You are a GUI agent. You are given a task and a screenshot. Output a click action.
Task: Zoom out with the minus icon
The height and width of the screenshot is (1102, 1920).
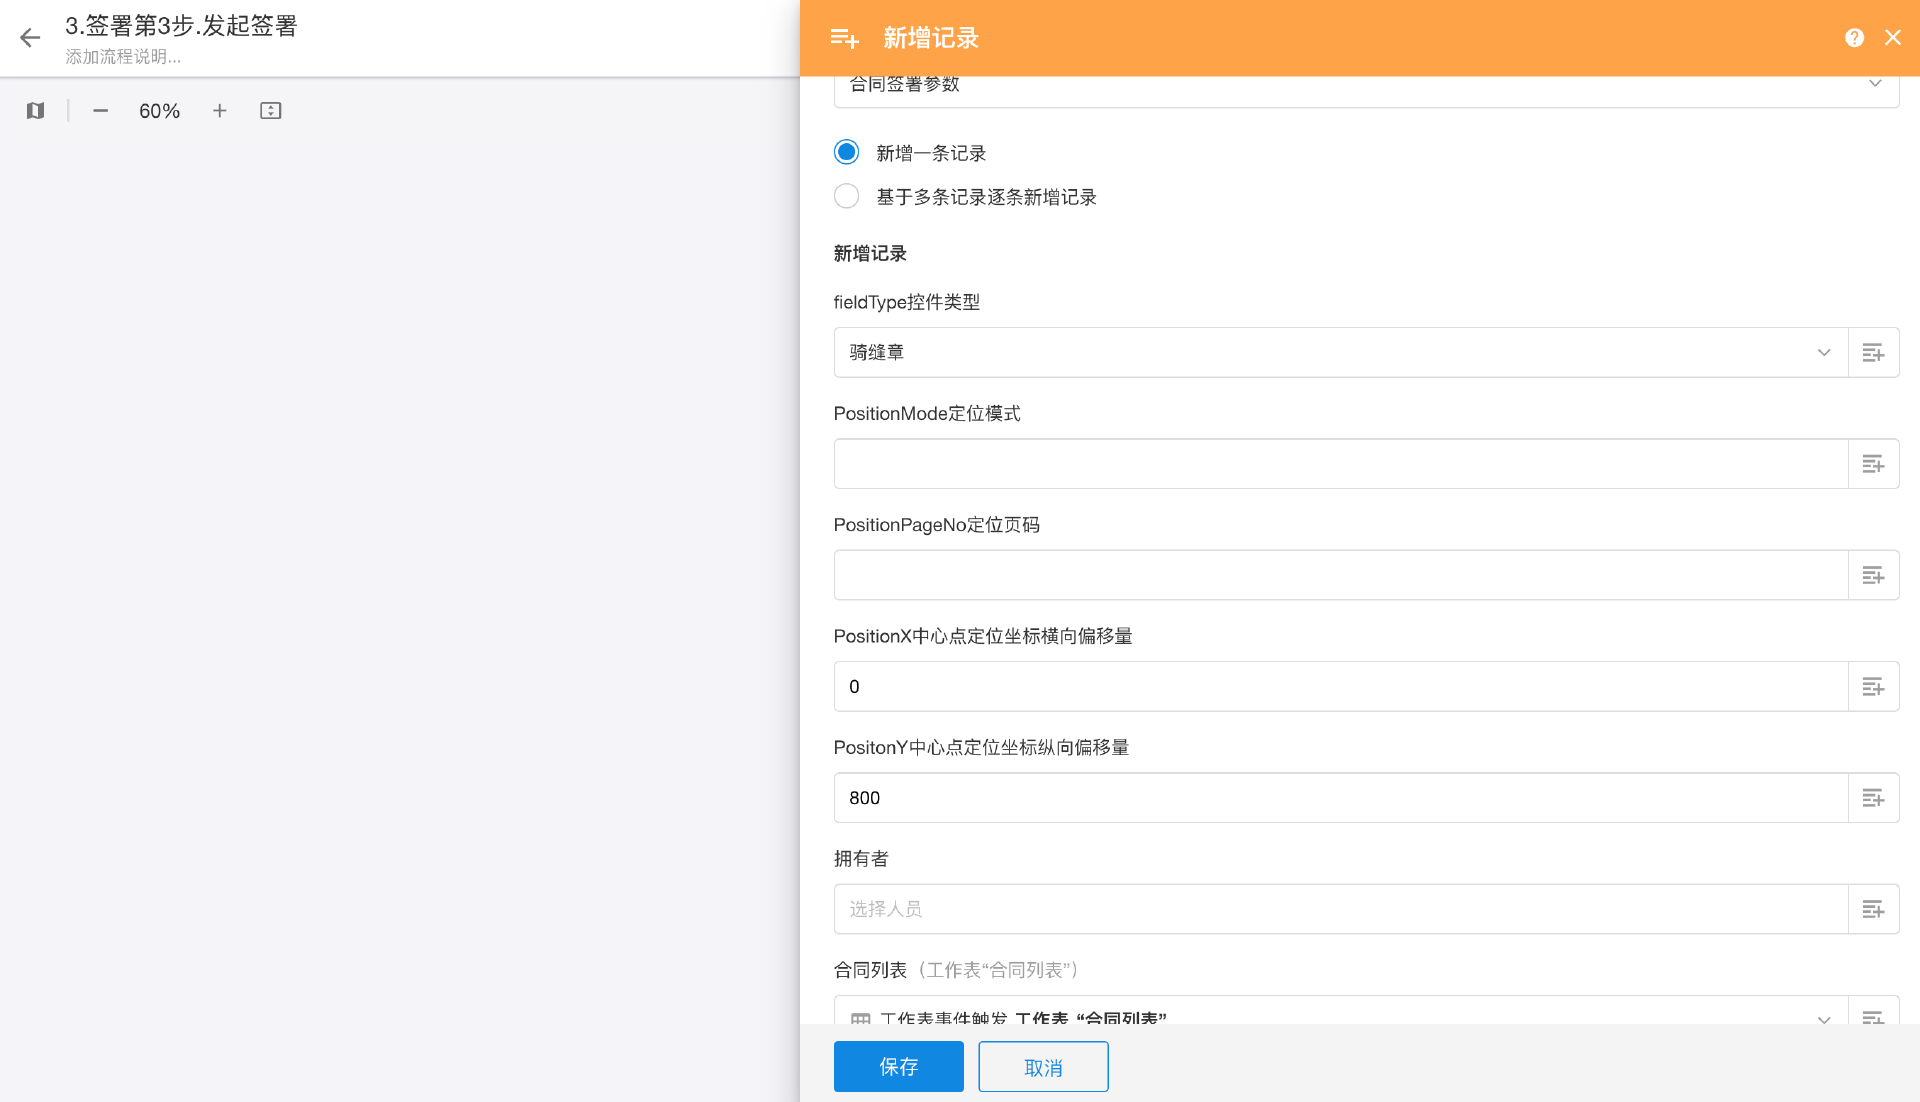pyautogui.click(x=100, y=111)
